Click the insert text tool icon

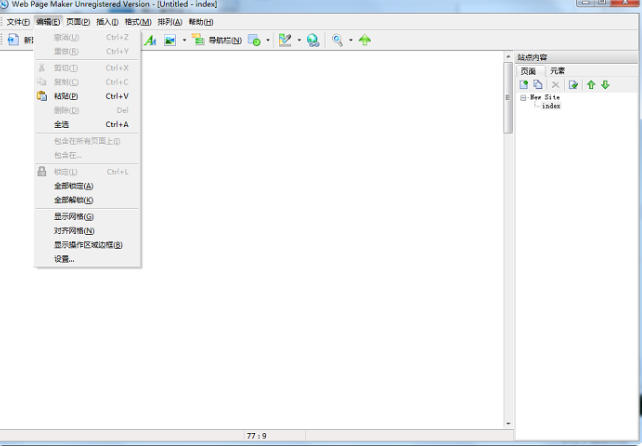150,40
